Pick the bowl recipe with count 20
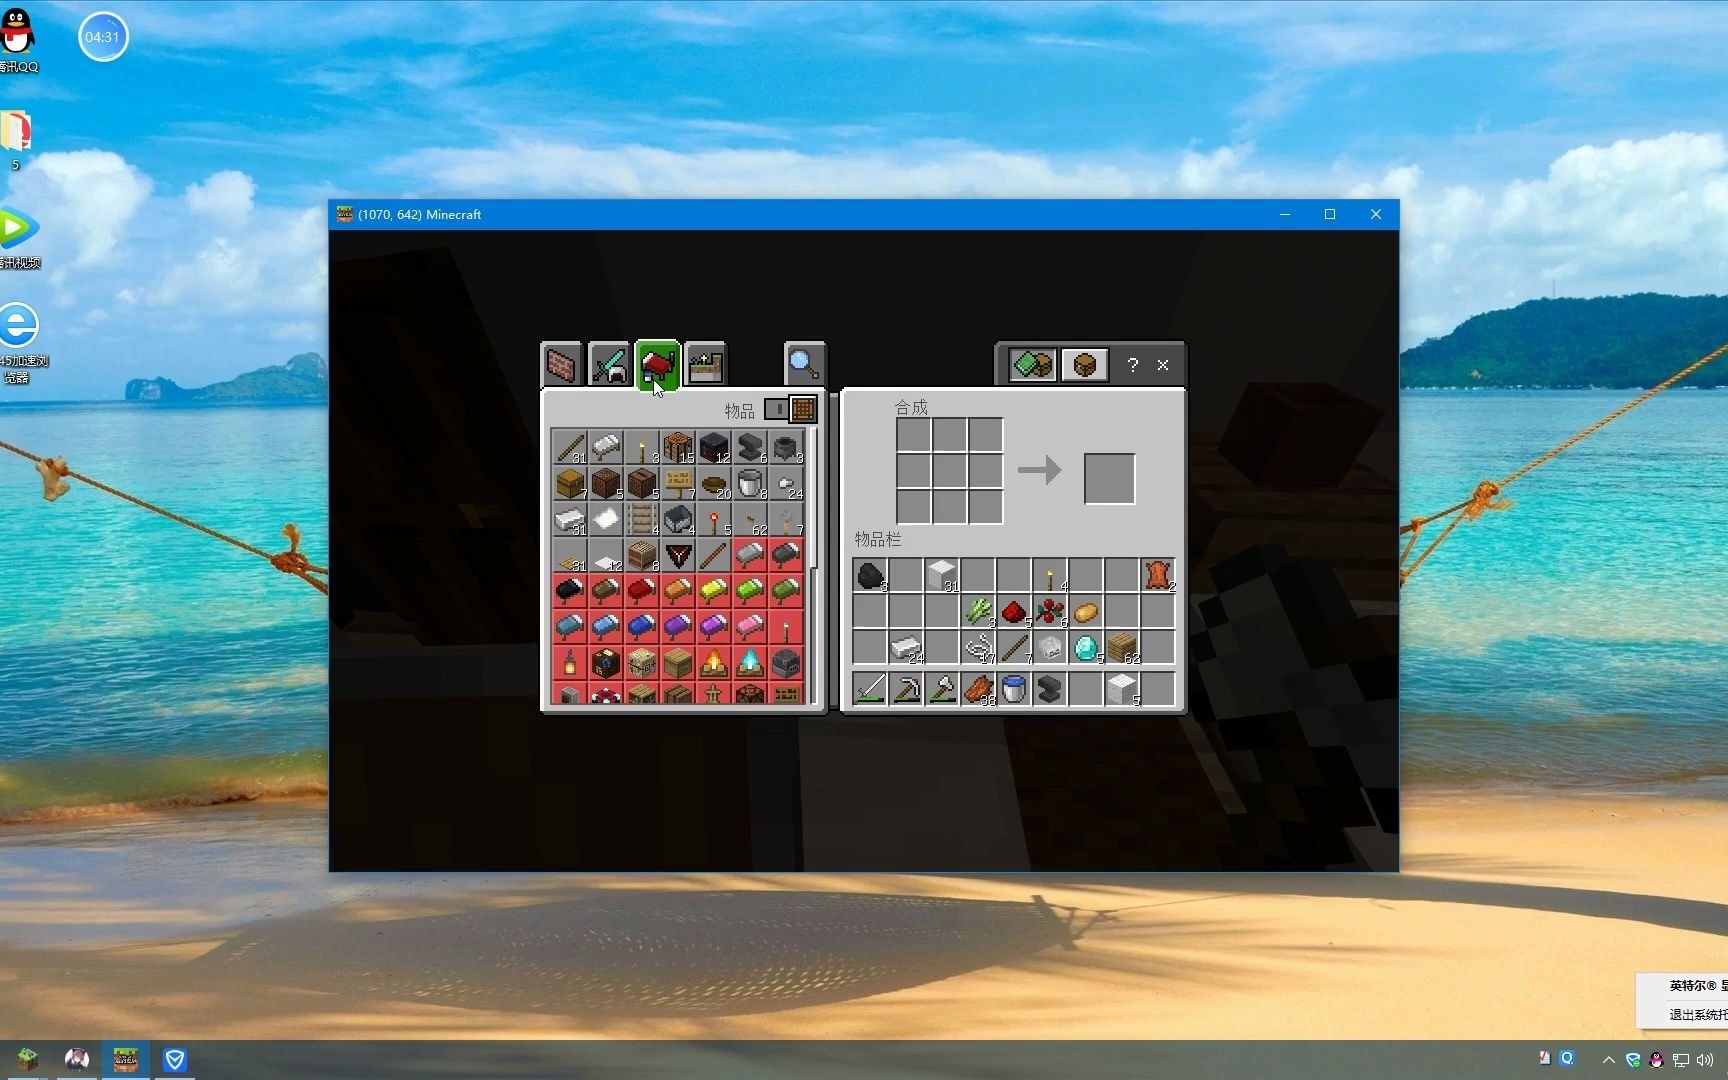The image size is (1728, 1080). [714, 484]
